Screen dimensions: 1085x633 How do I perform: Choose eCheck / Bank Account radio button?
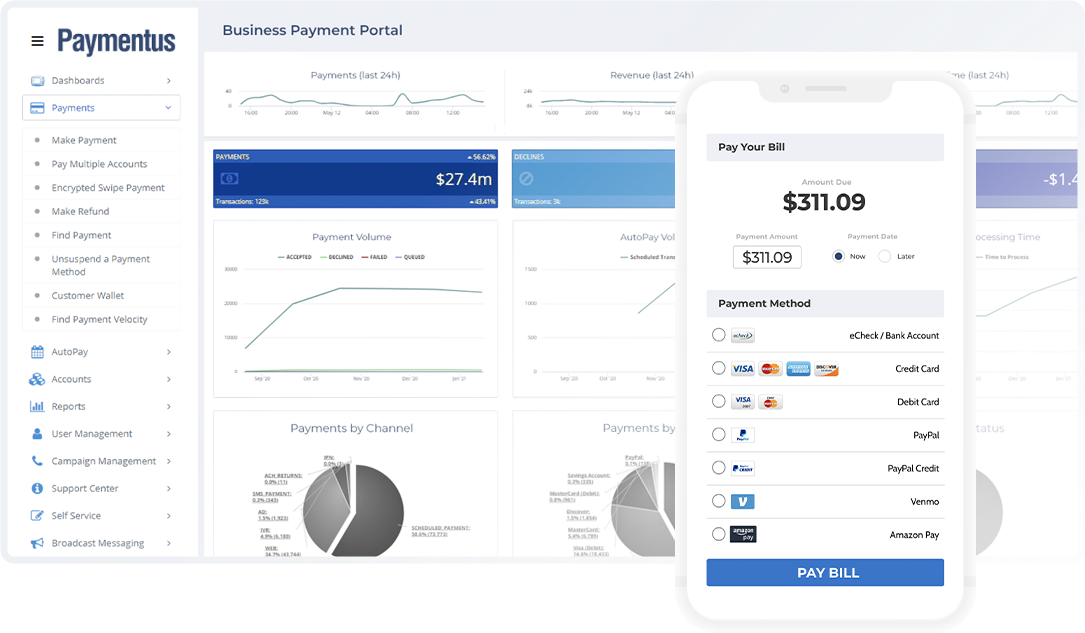(719, 335)
